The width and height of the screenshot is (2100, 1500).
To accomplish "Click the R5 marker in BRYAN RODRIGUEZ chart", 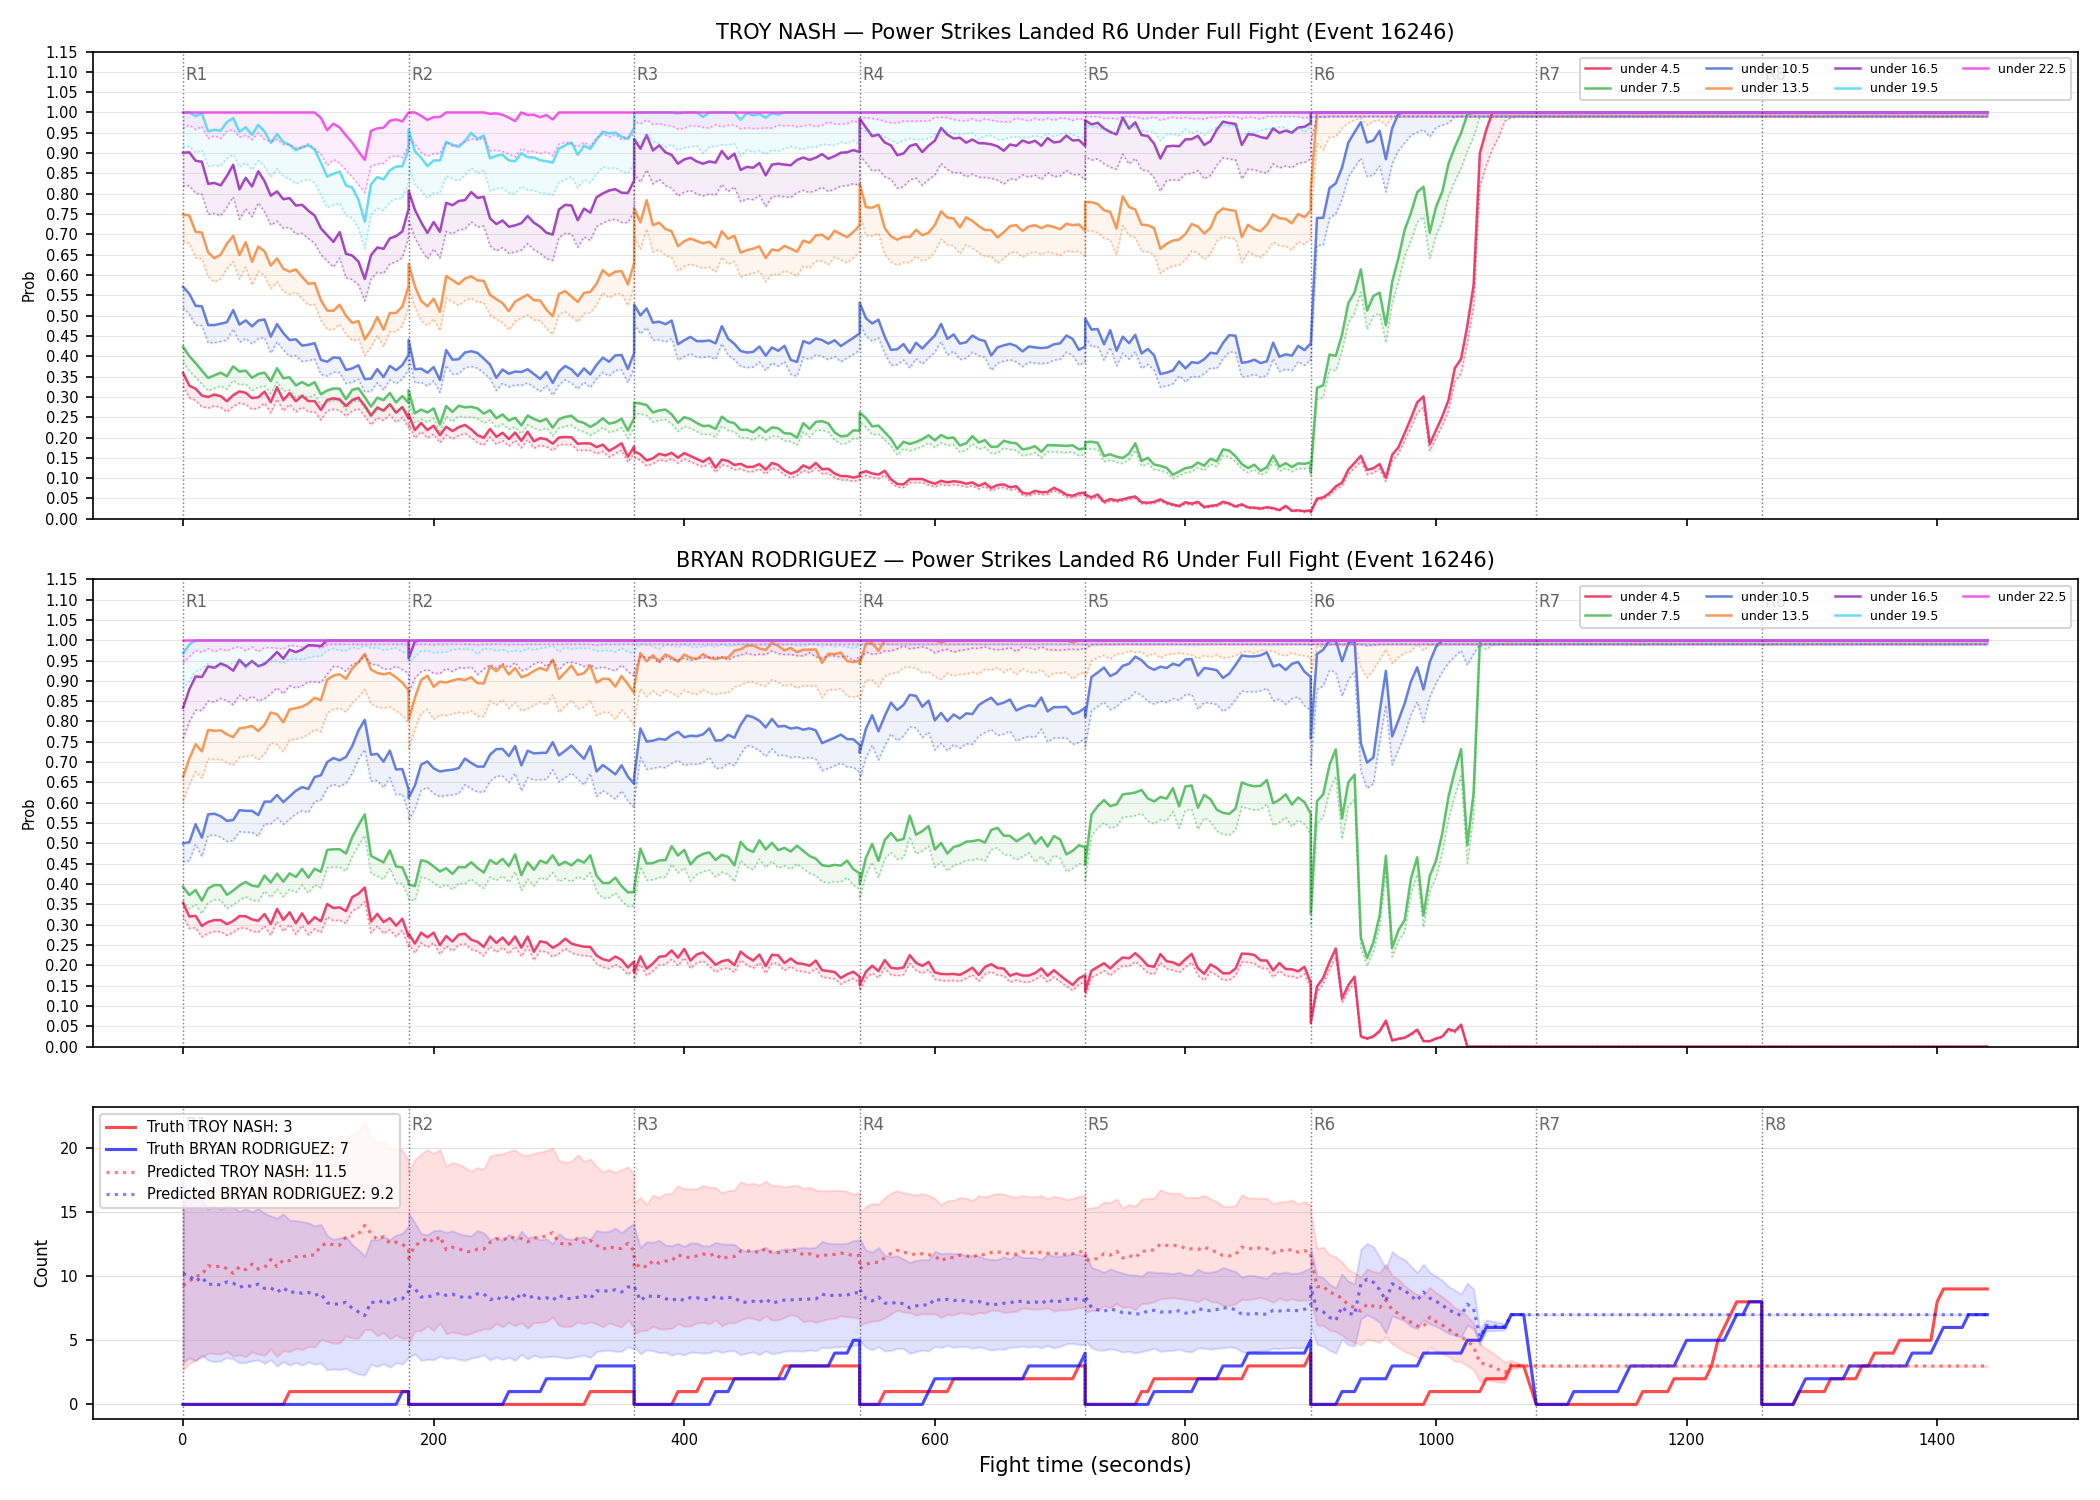I will [1098, 601].
